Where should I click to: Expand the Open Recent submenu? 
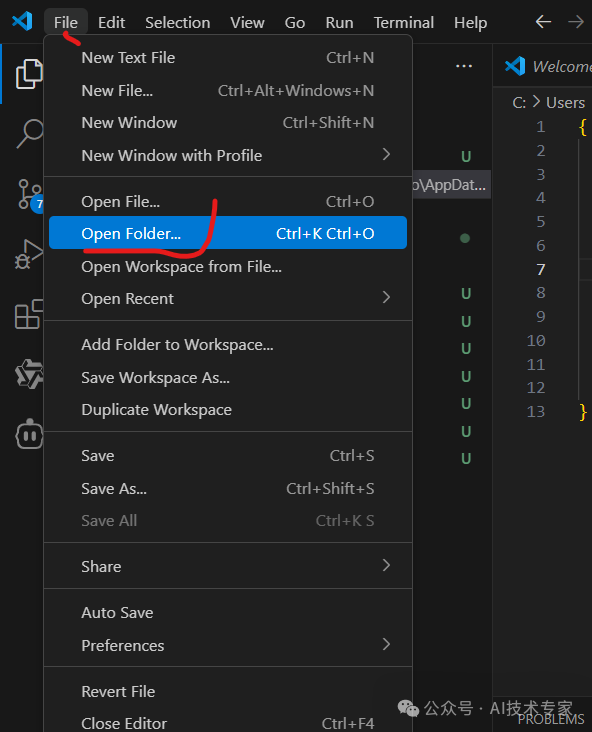click(228, 298)
